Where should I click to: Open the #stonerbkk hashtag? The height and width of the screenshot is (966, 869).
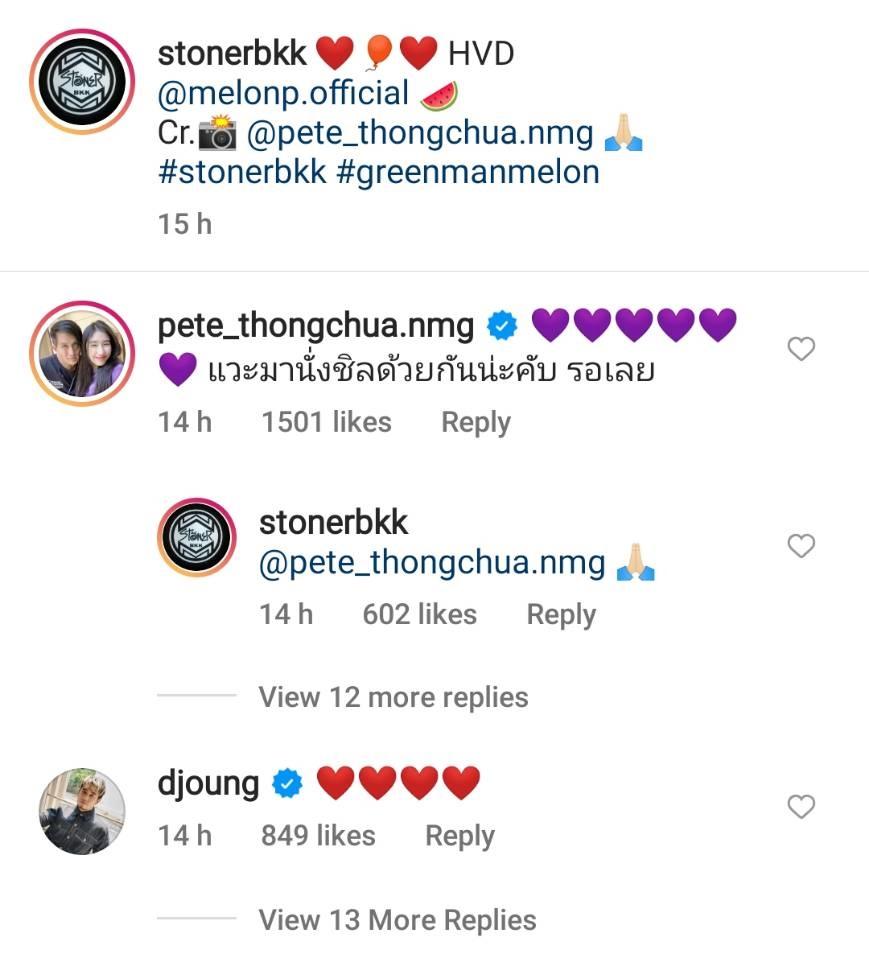(242, 171)
